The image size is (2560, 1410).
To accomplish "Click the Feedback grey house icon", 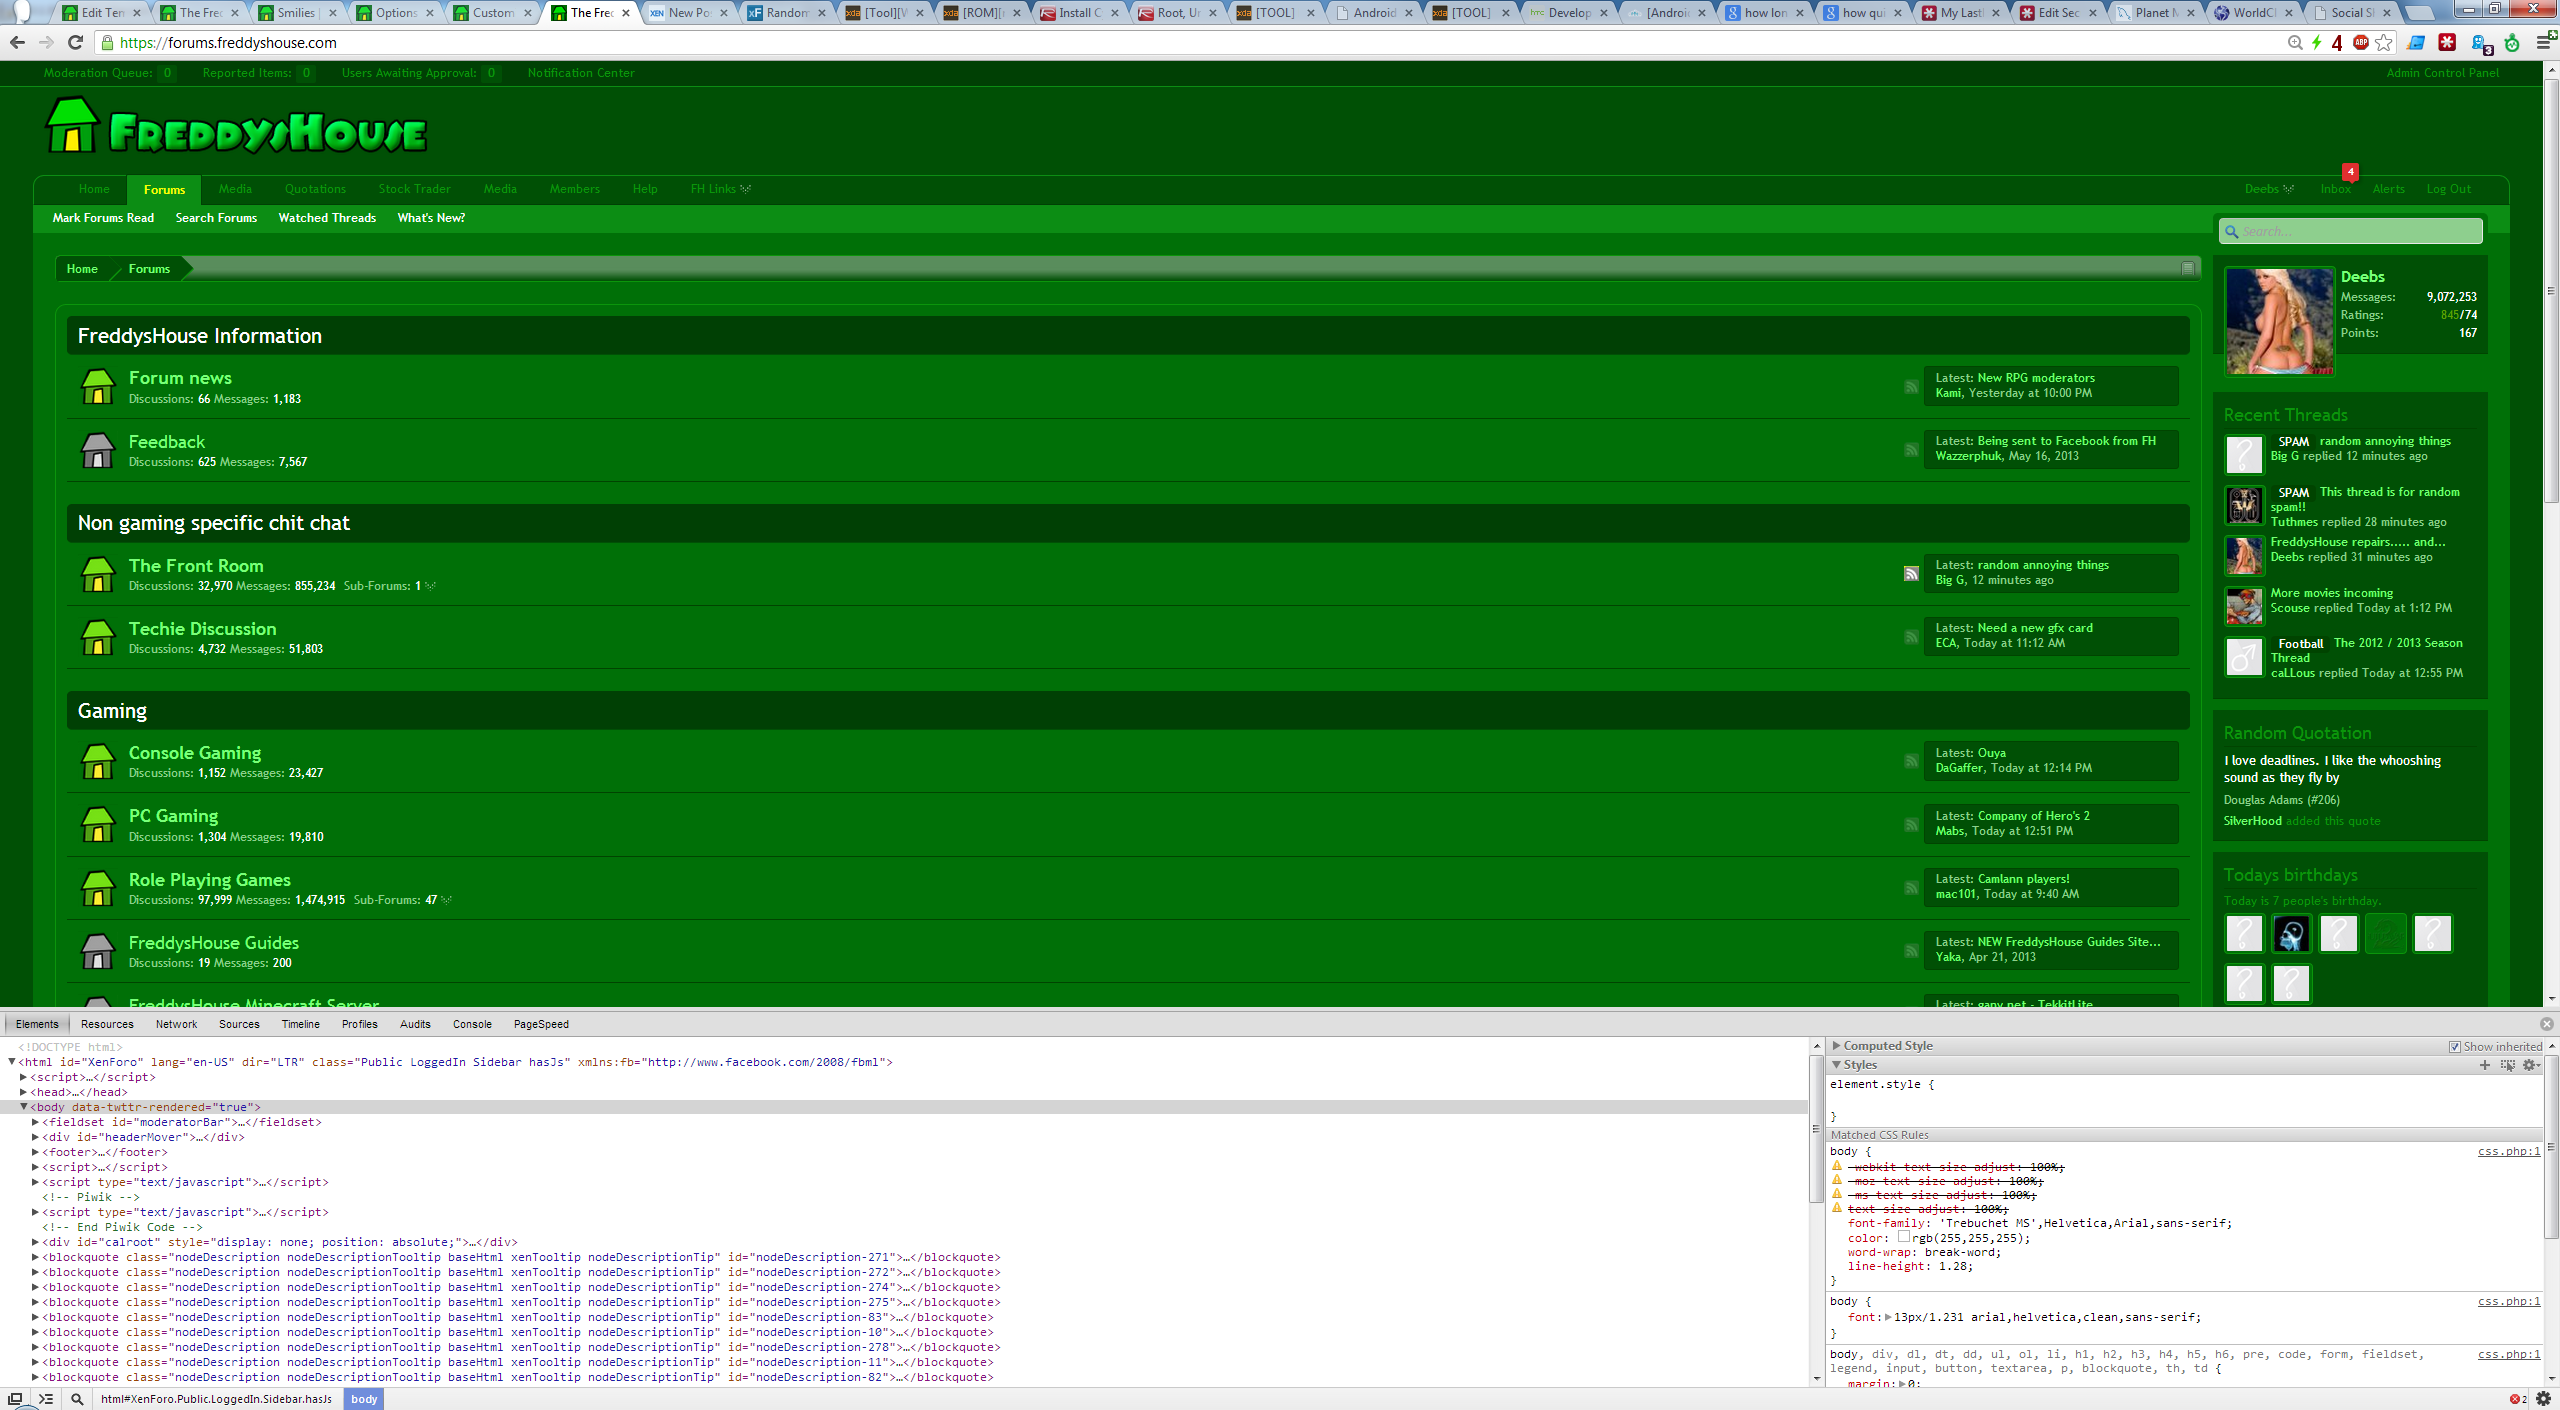I will click(x=98, y=450).
